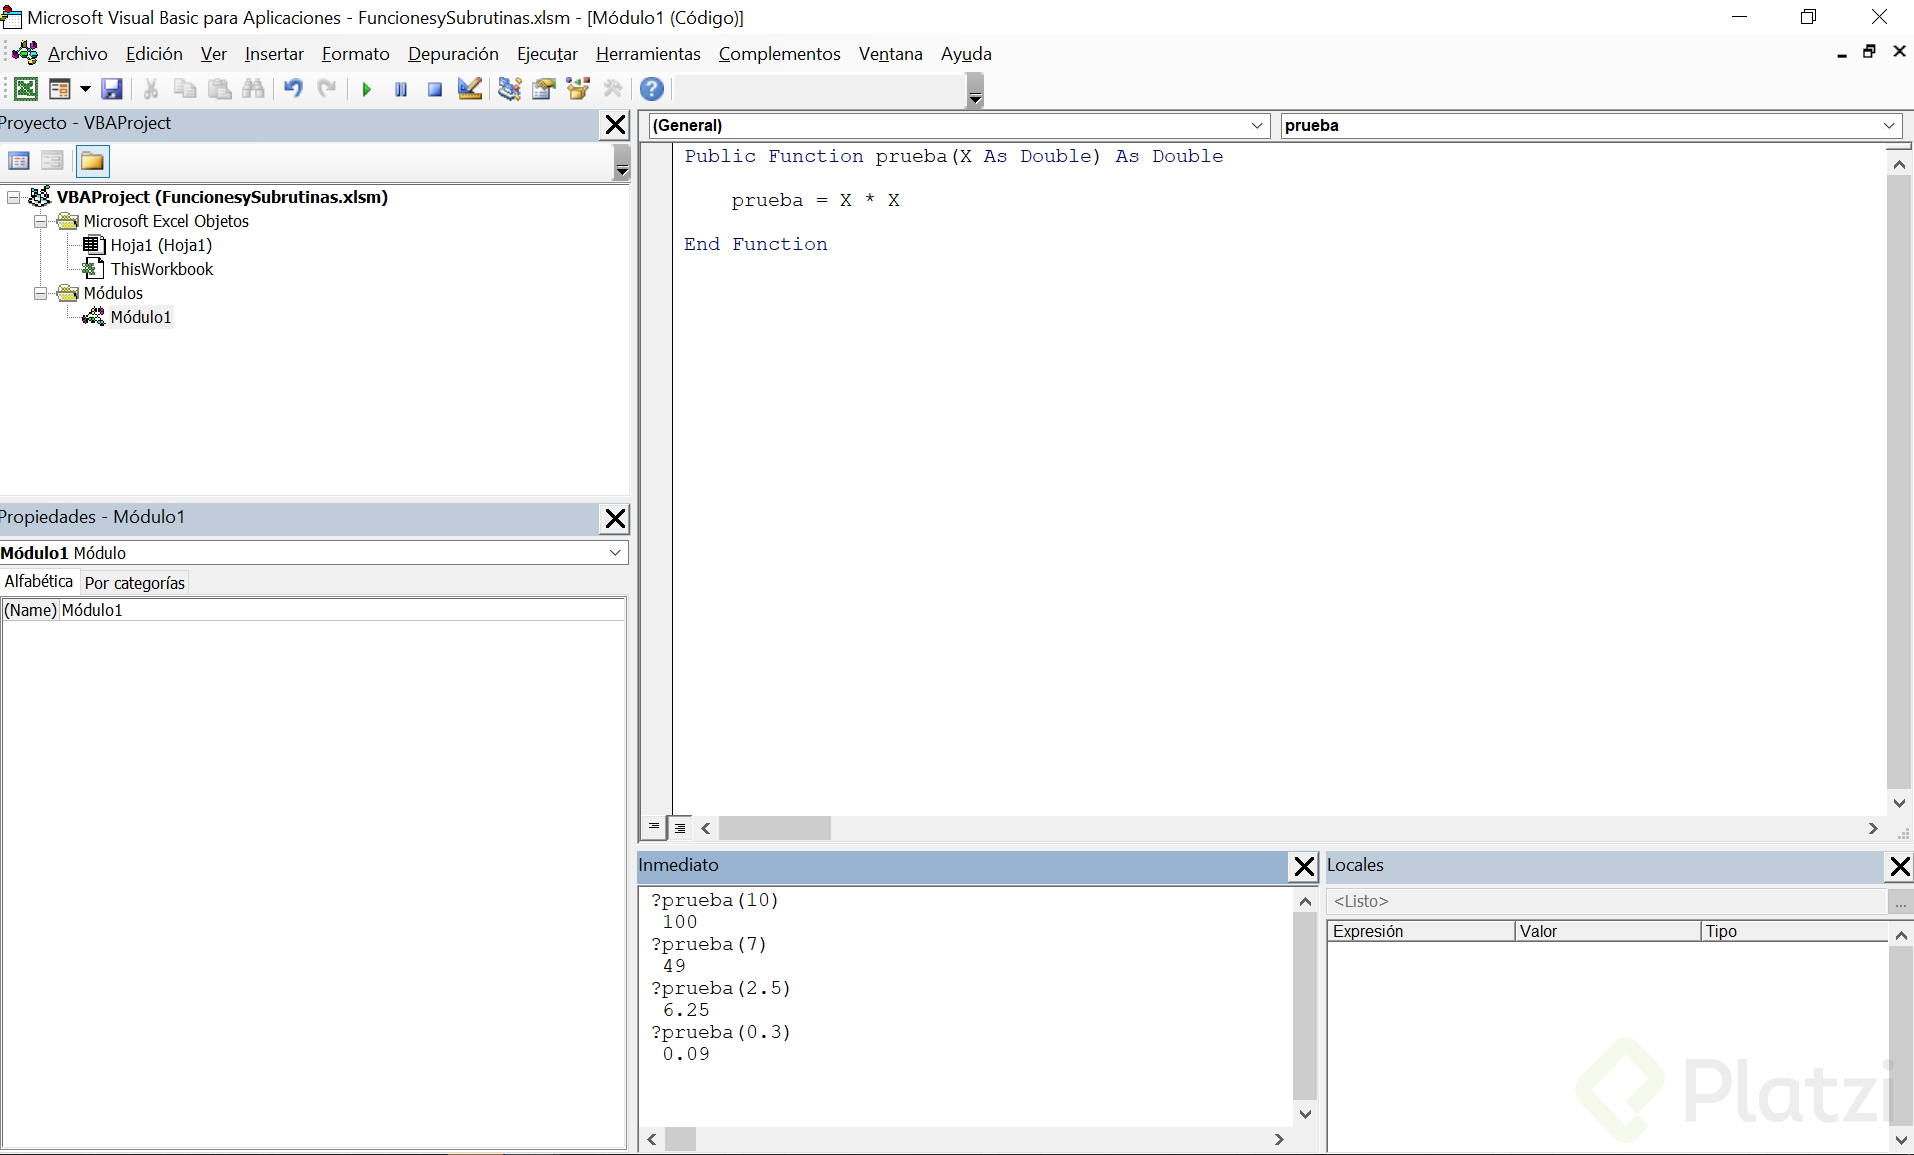1914x1155 pixels.
Task: Click the Inmediato window scroll up arrow
Action: point(1305,901)
